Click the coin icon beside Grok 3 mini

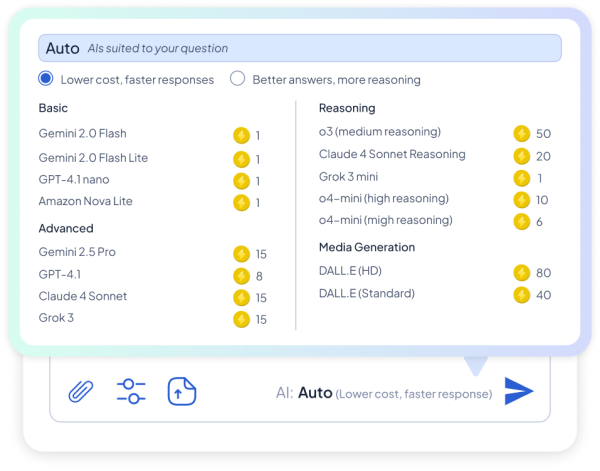click(522, 178)
